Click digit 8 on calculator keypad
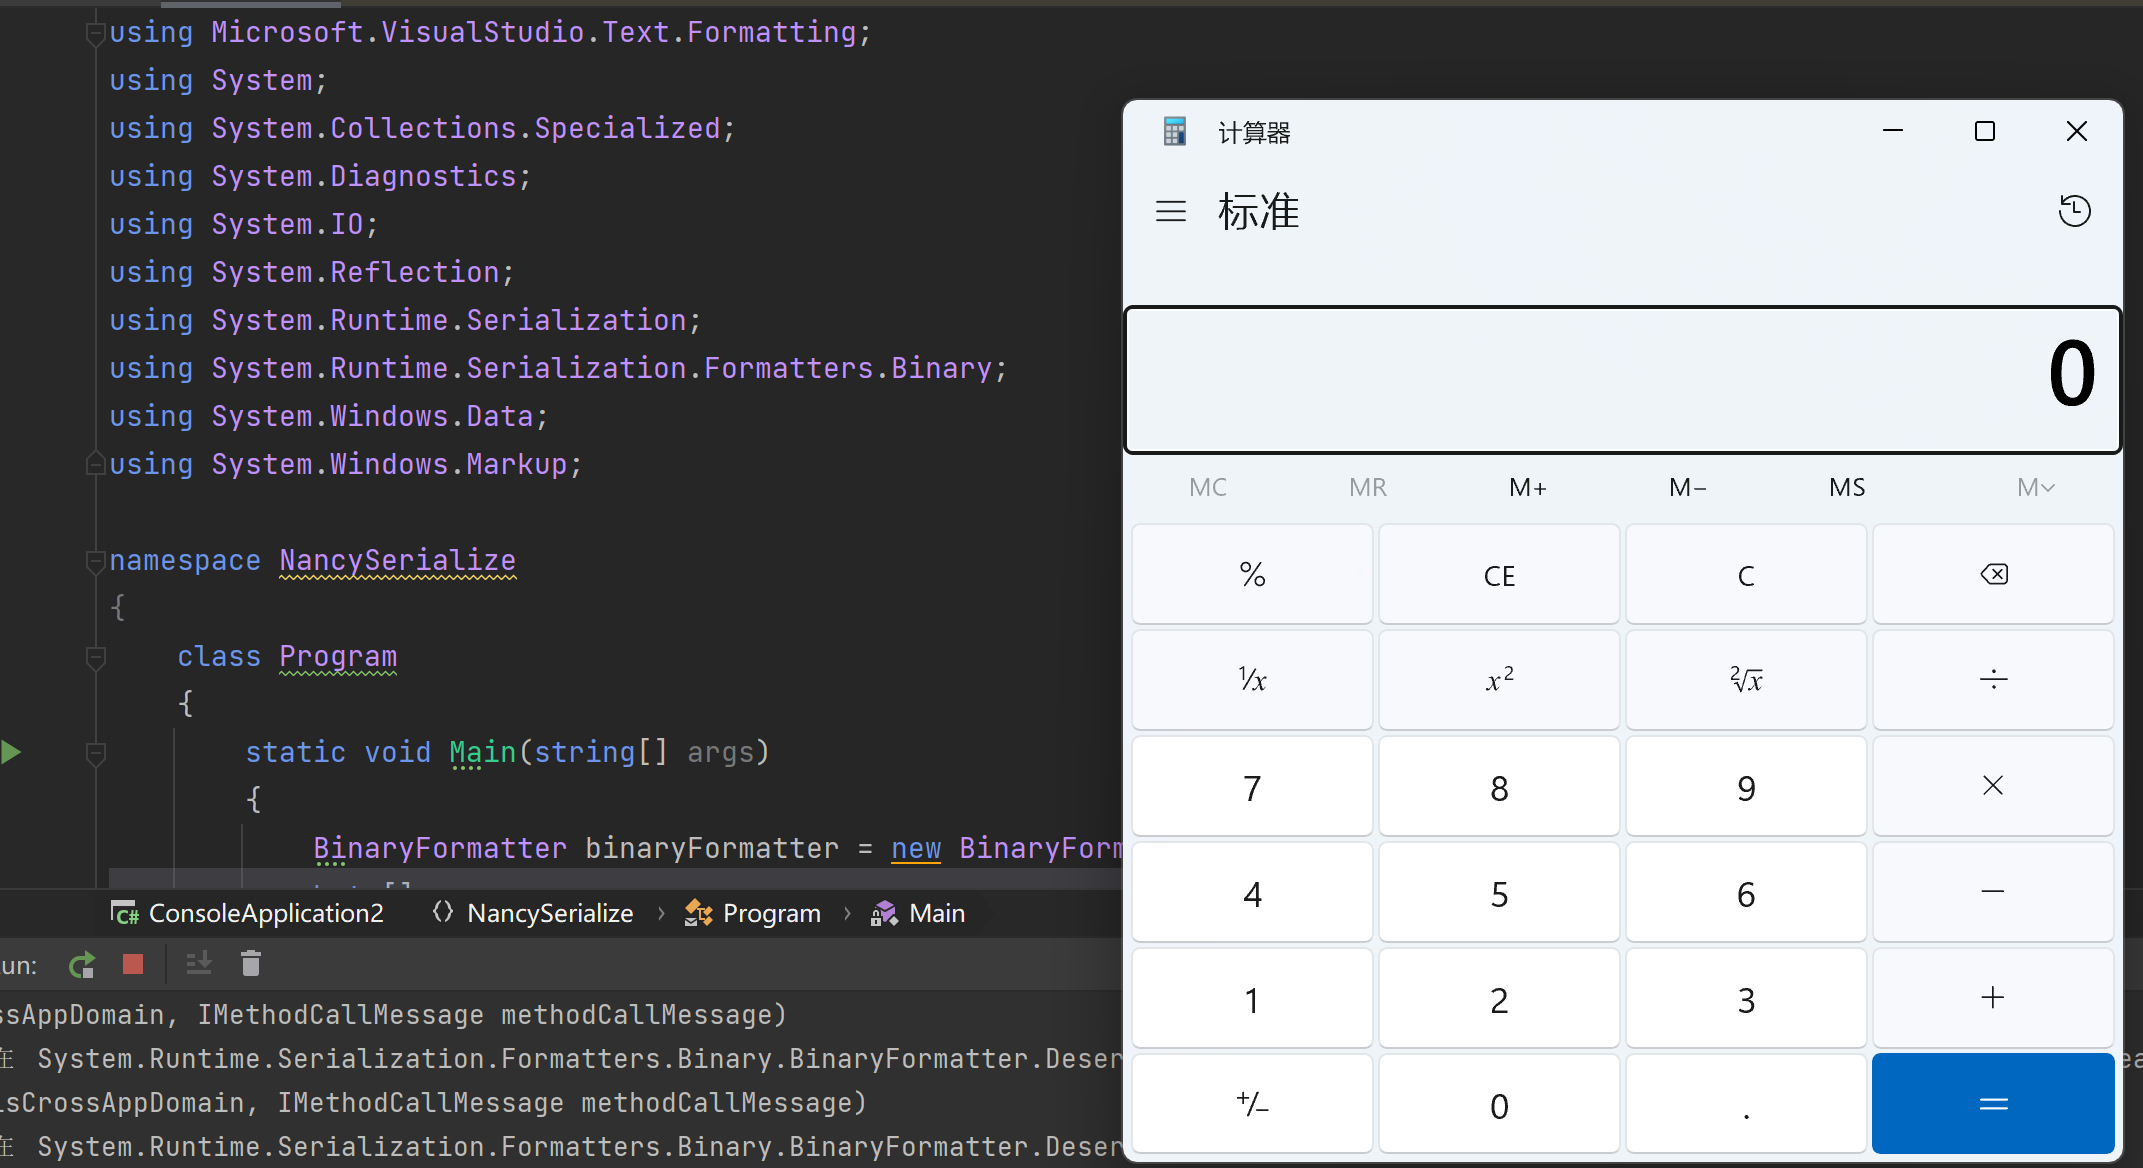Viewport: 2143px width, 1168px height. point(1499,786)
